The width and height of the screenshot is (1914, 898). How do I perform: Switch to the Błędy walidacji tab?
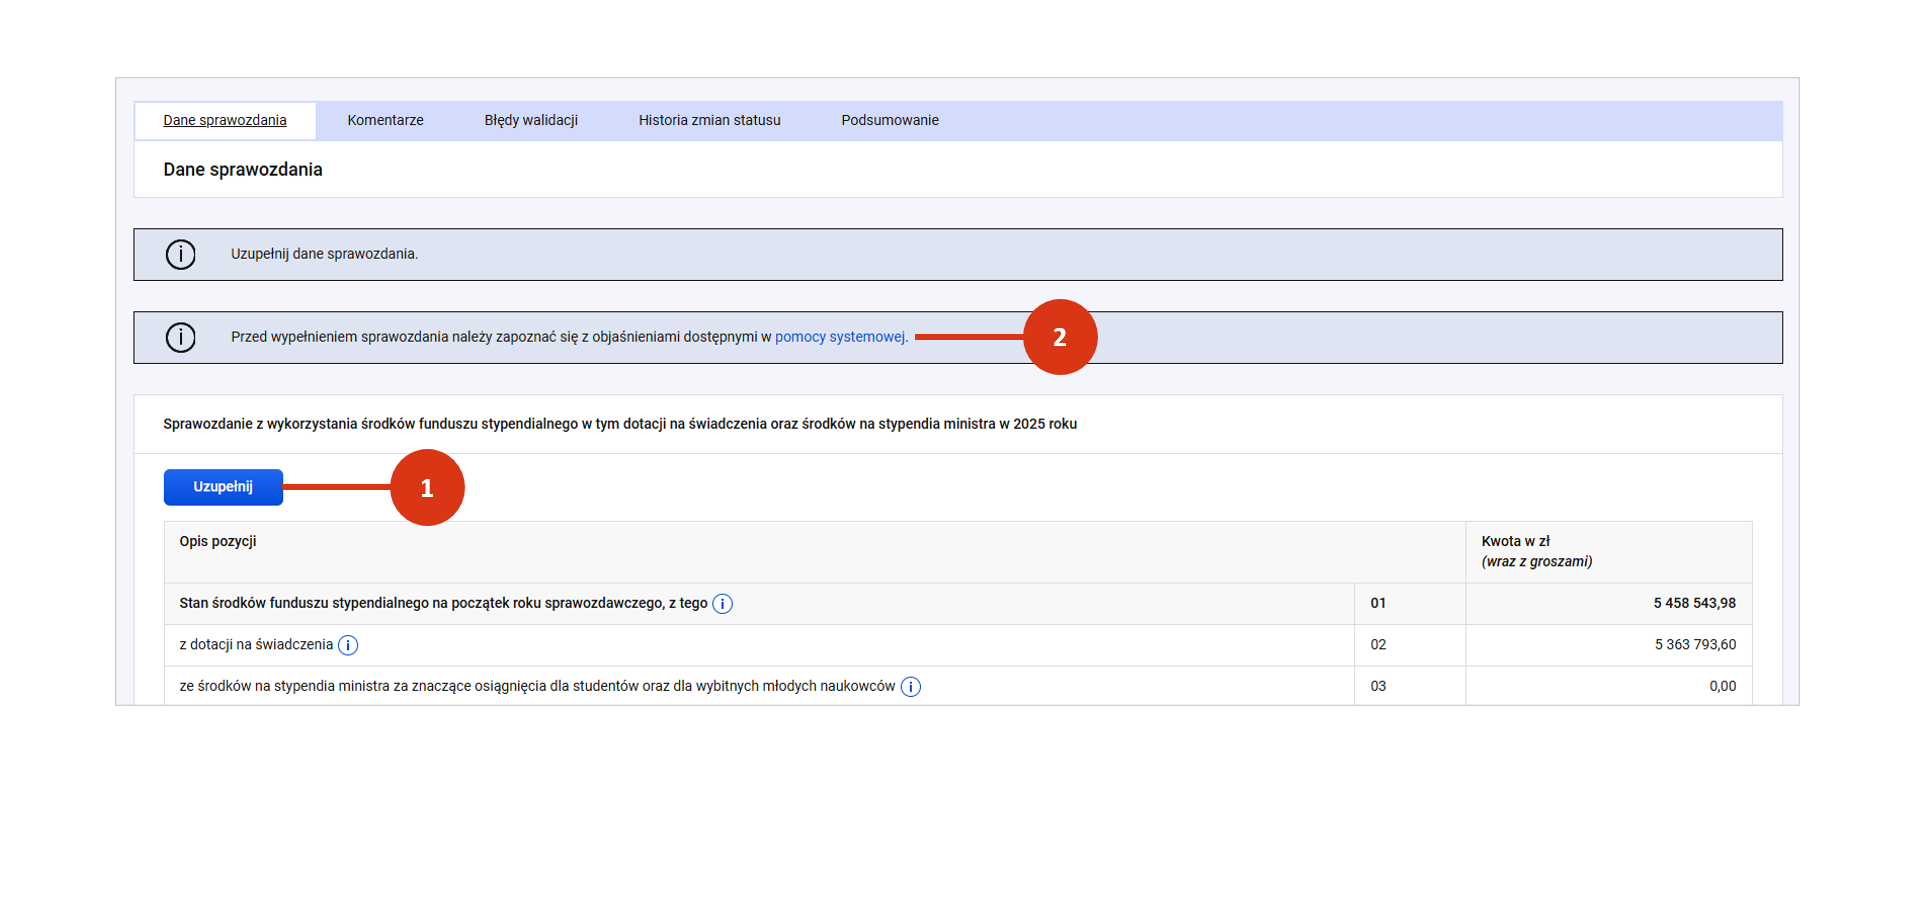531,120
